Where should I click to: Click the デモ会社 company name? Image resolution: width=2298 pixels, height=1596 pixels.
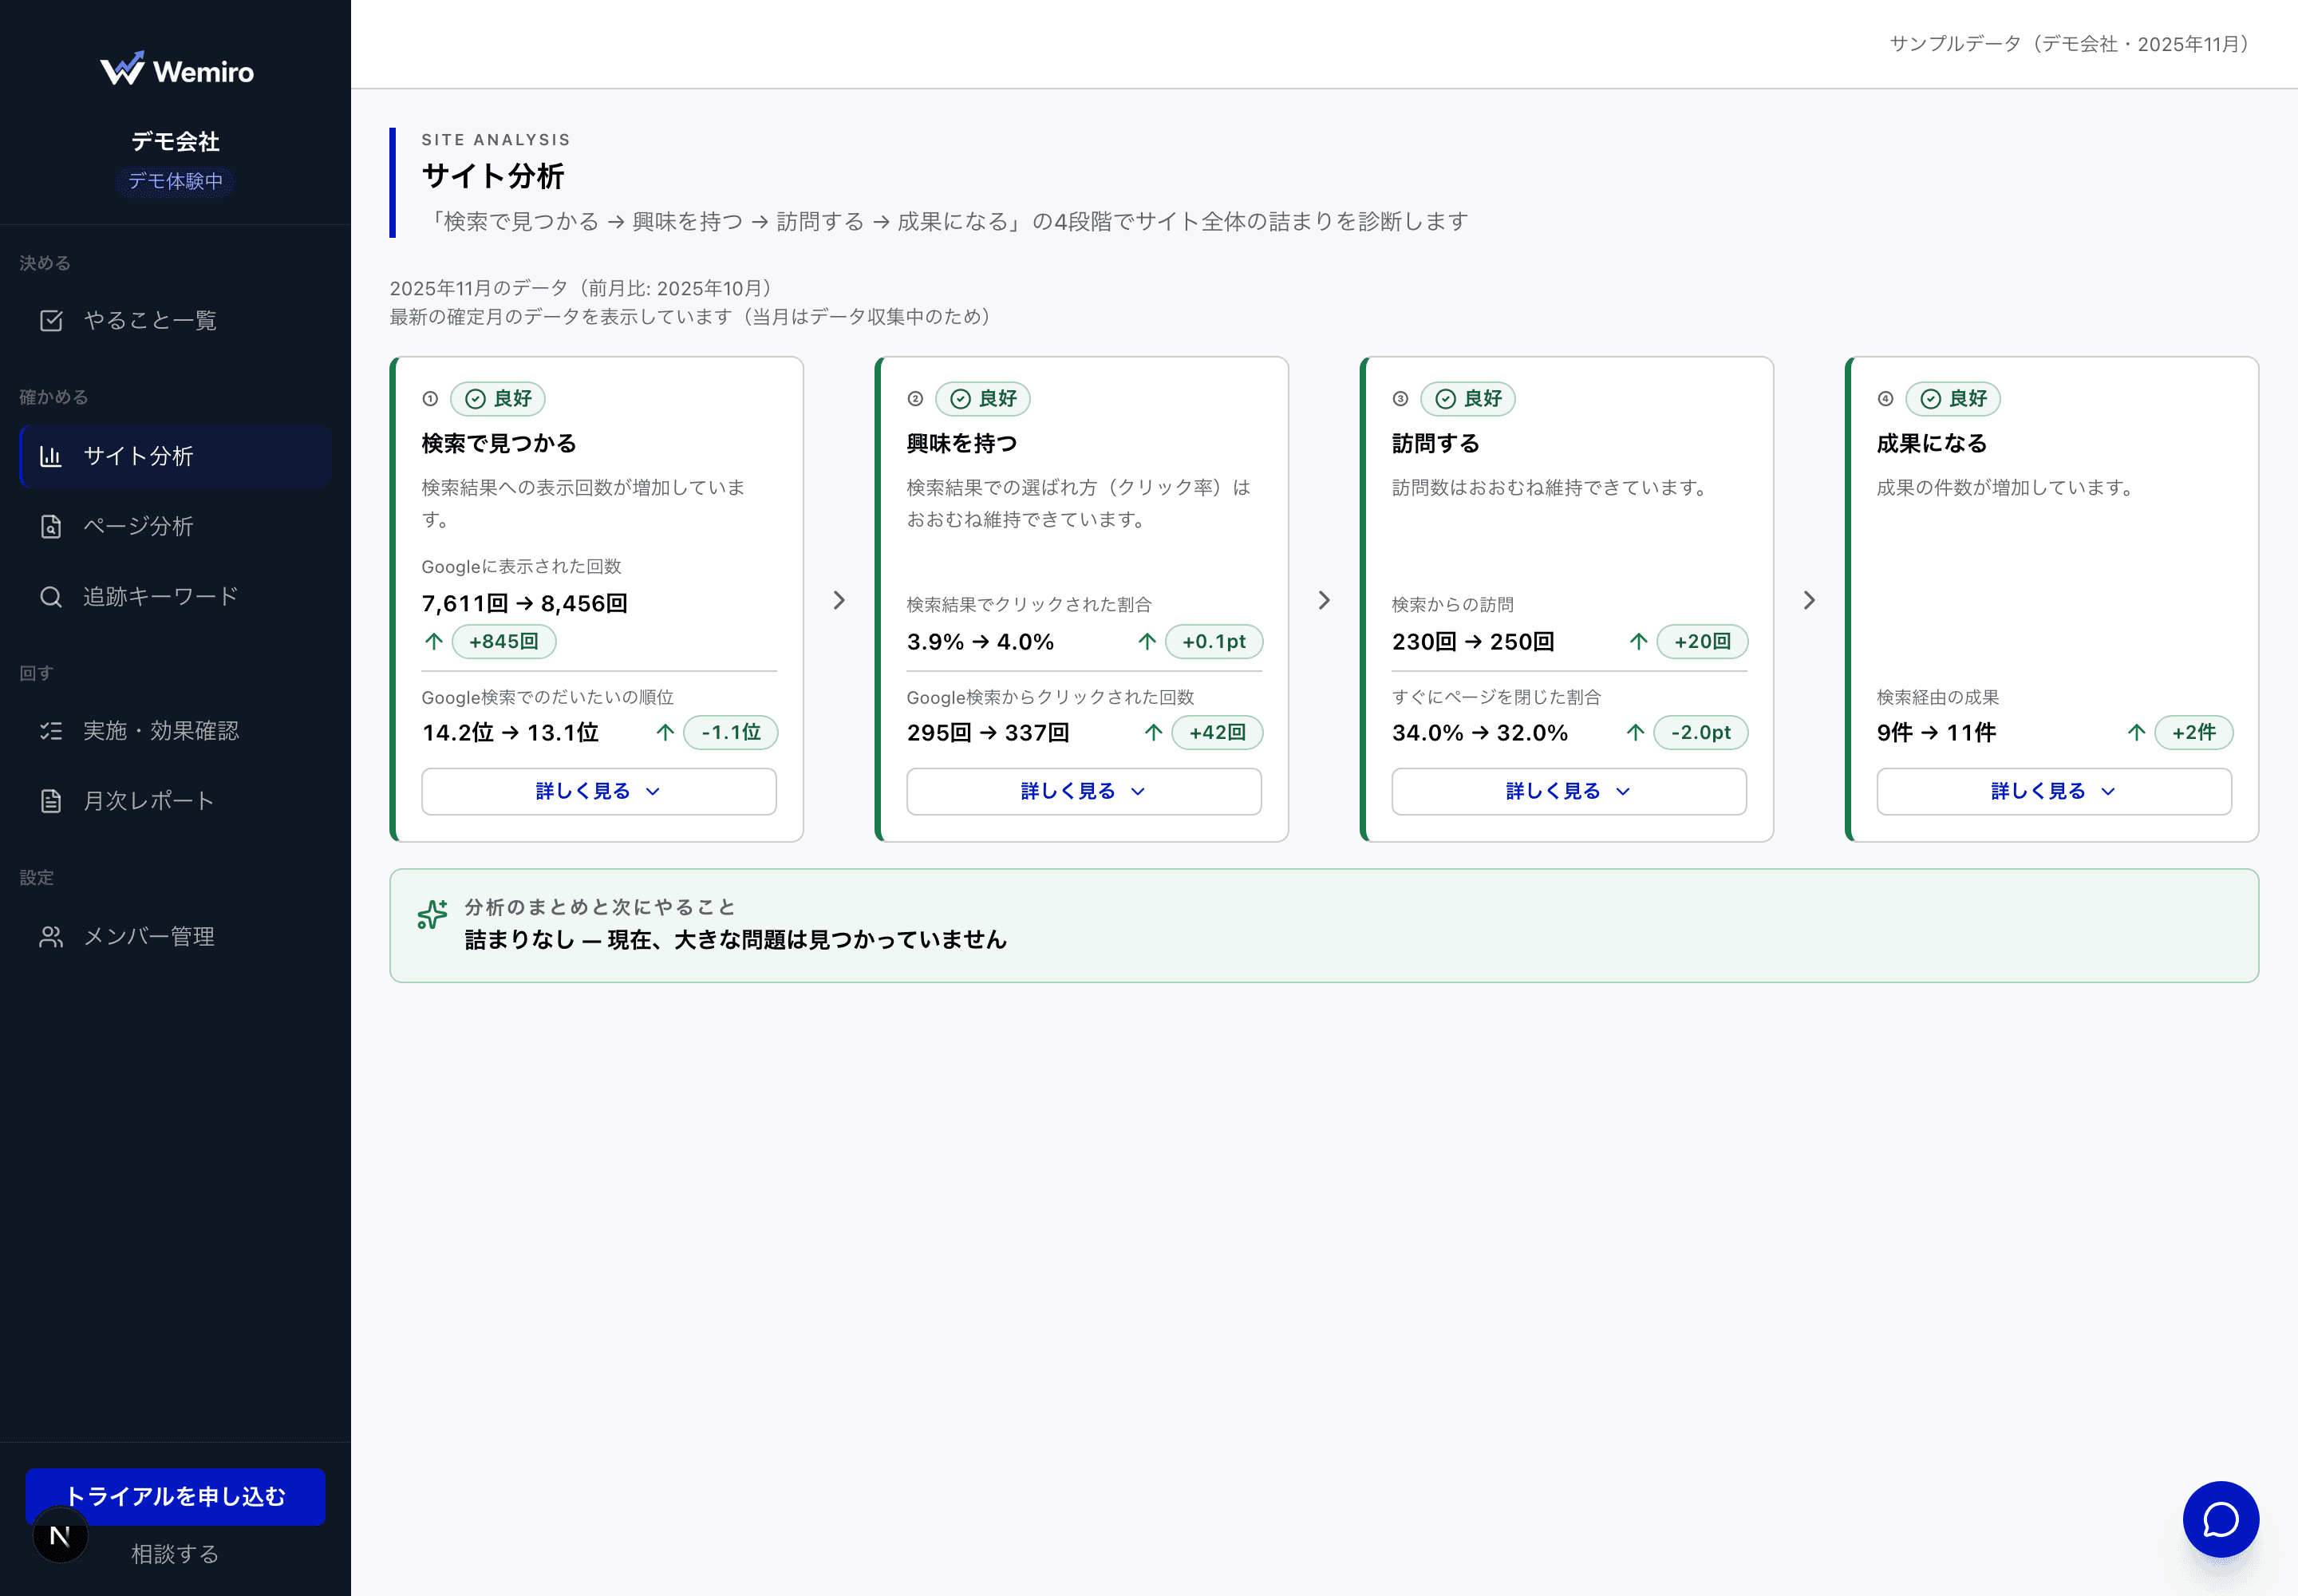click(x=175, y=142)
